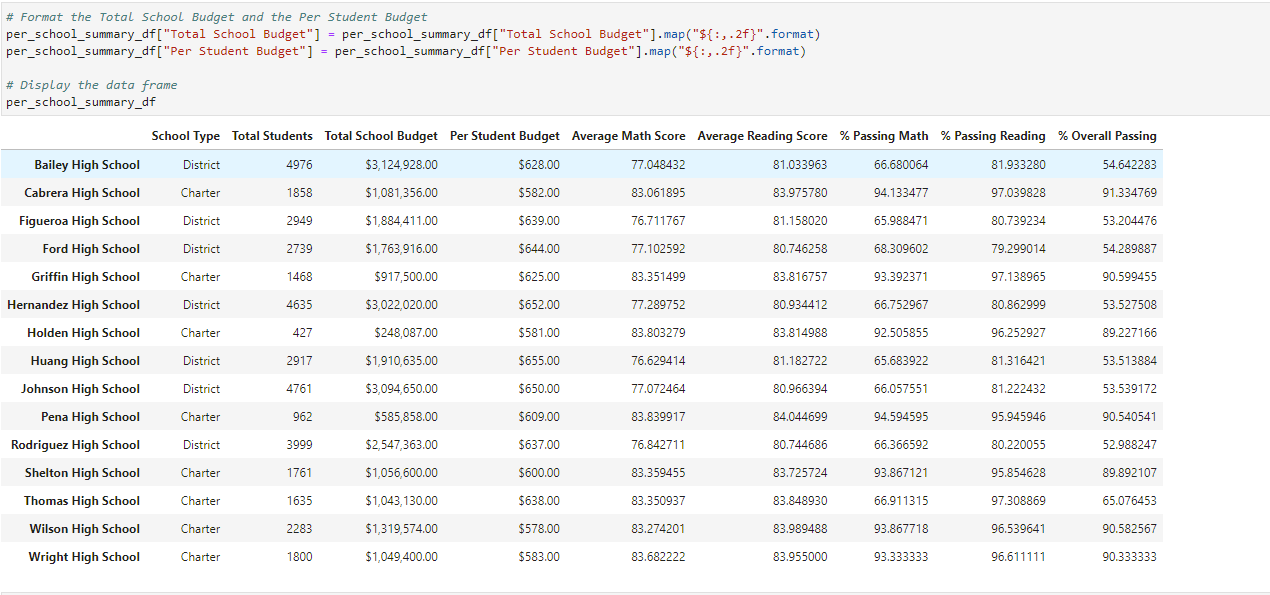Select the "Average Reading Score" column header
This screenshot has width=1270, height=595.
pyautogui.click(x=761, y=135)
